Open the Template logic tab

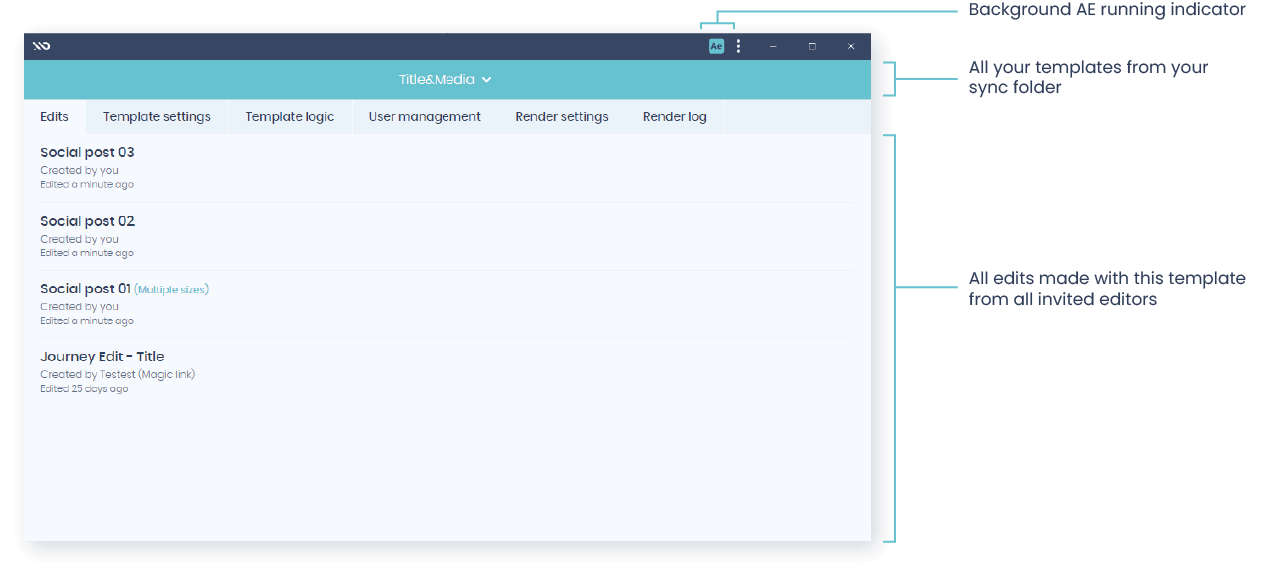pos(290,117)
